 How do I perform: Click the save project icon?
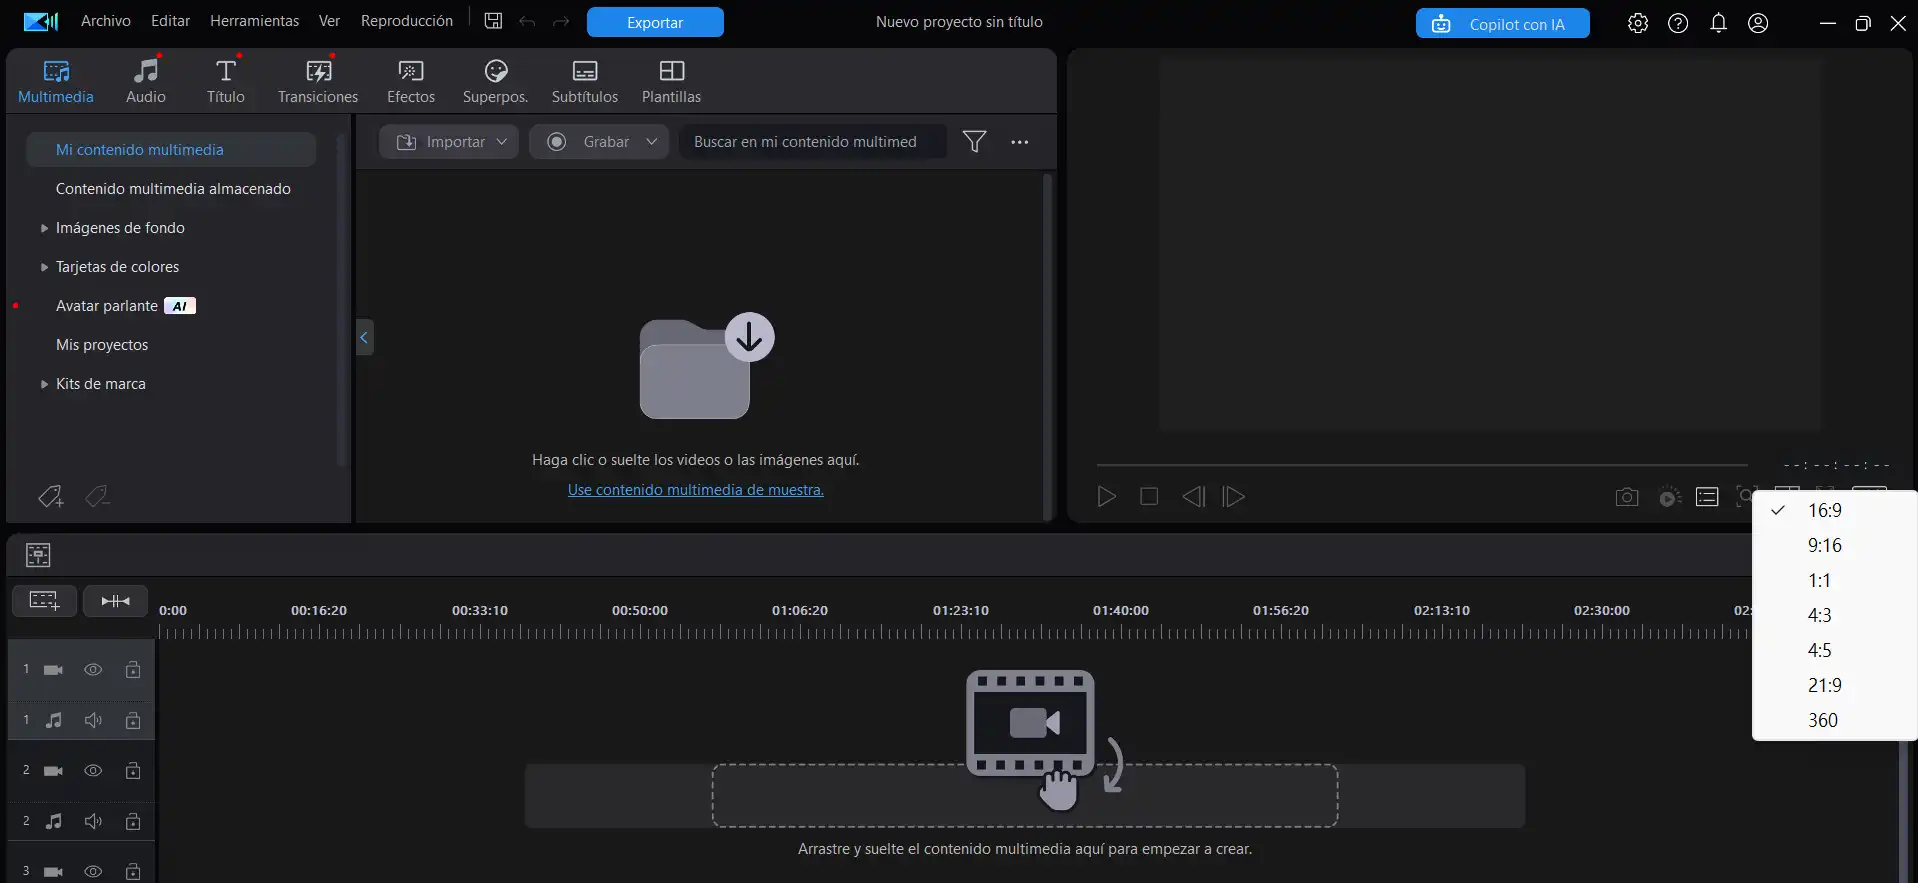pyautogui.click(x=493, y=21)
